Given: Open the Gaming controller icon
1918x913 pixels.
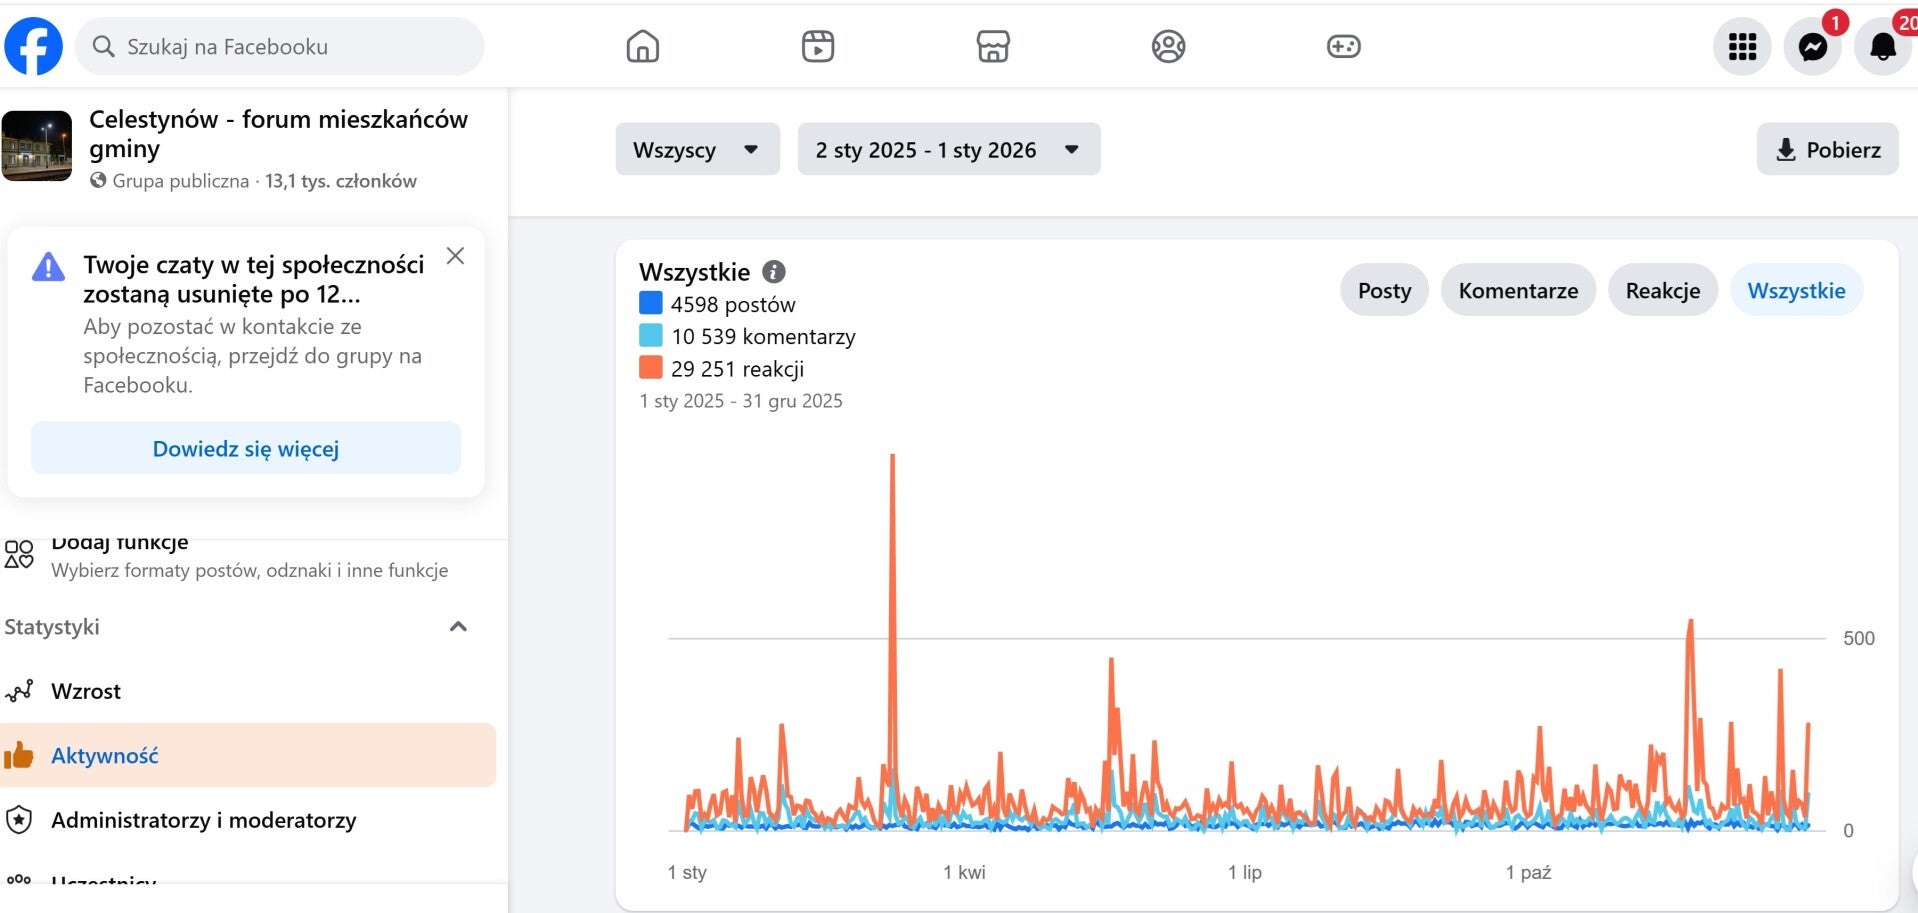Looking at the screenshot, I should click(1343, 46).
